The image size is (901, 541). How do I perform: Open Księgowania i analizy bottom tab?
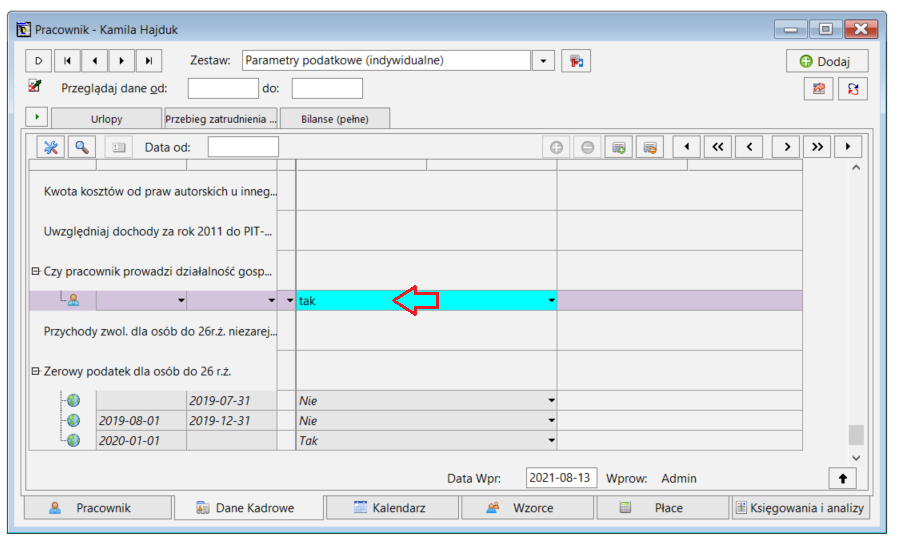(800, 508)
